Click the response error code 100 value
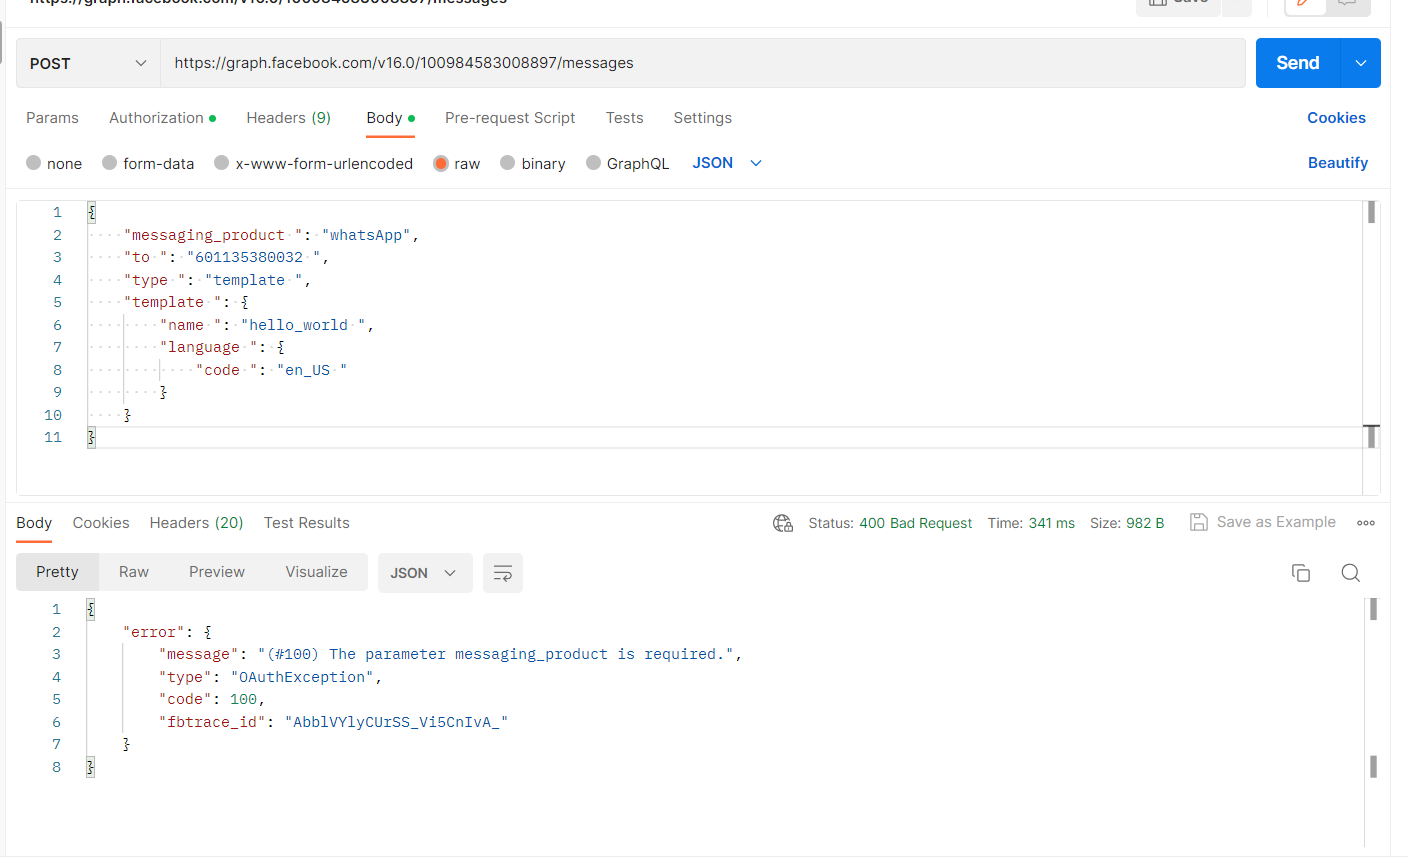 coord(244,699)
